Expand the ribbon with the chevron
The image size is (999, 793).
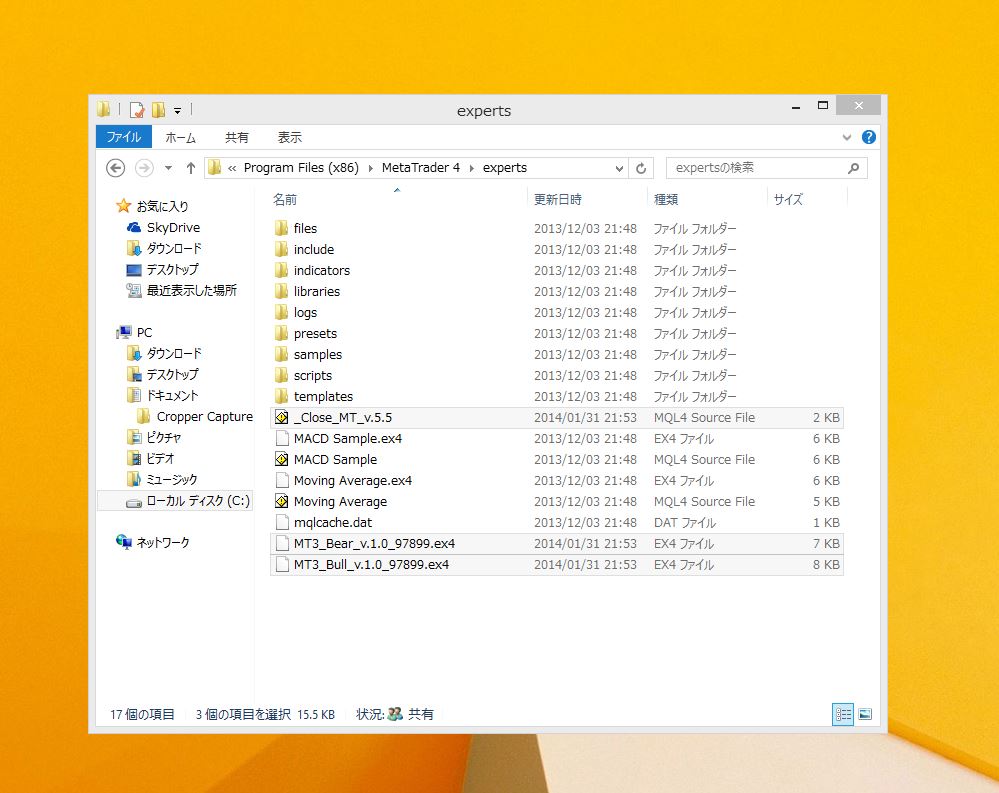pyautogui.click(x=847, y=137)
